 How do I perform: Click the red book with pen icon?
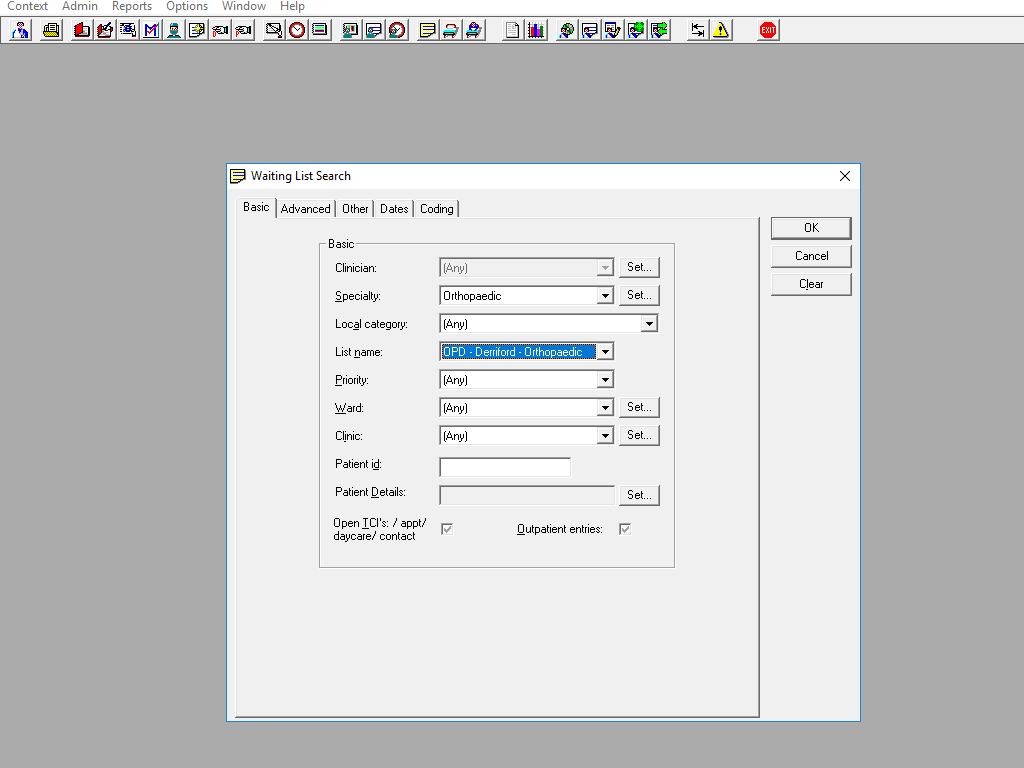coord(104,30)
